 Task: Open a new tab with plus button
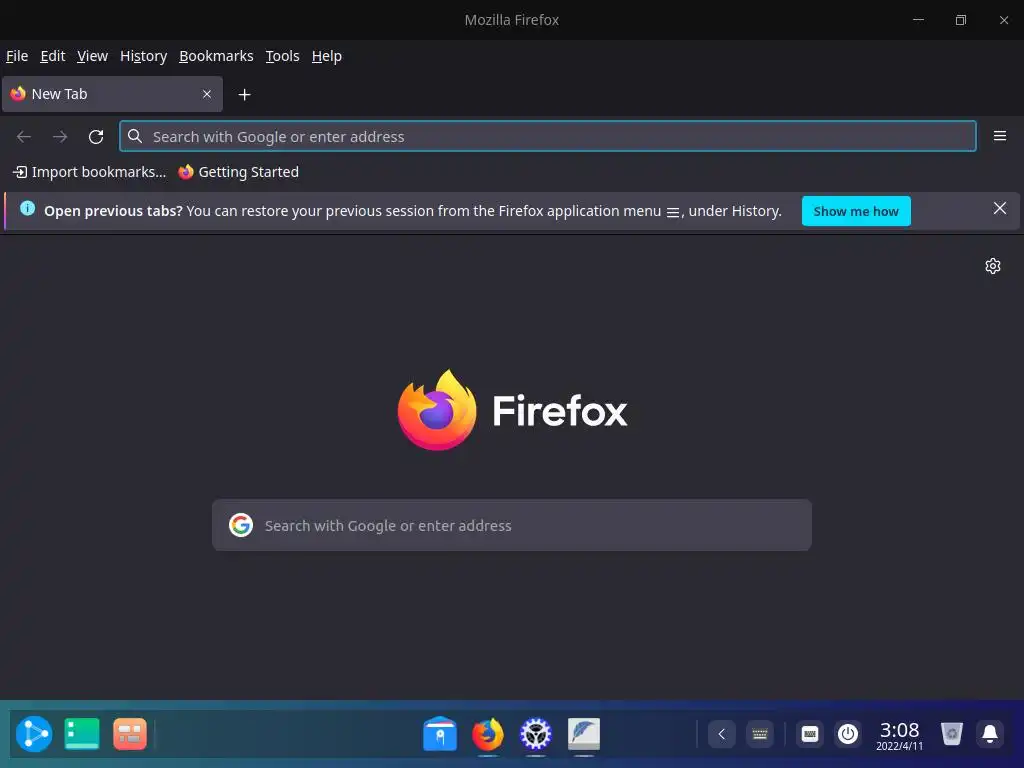(x=244, y=95)
